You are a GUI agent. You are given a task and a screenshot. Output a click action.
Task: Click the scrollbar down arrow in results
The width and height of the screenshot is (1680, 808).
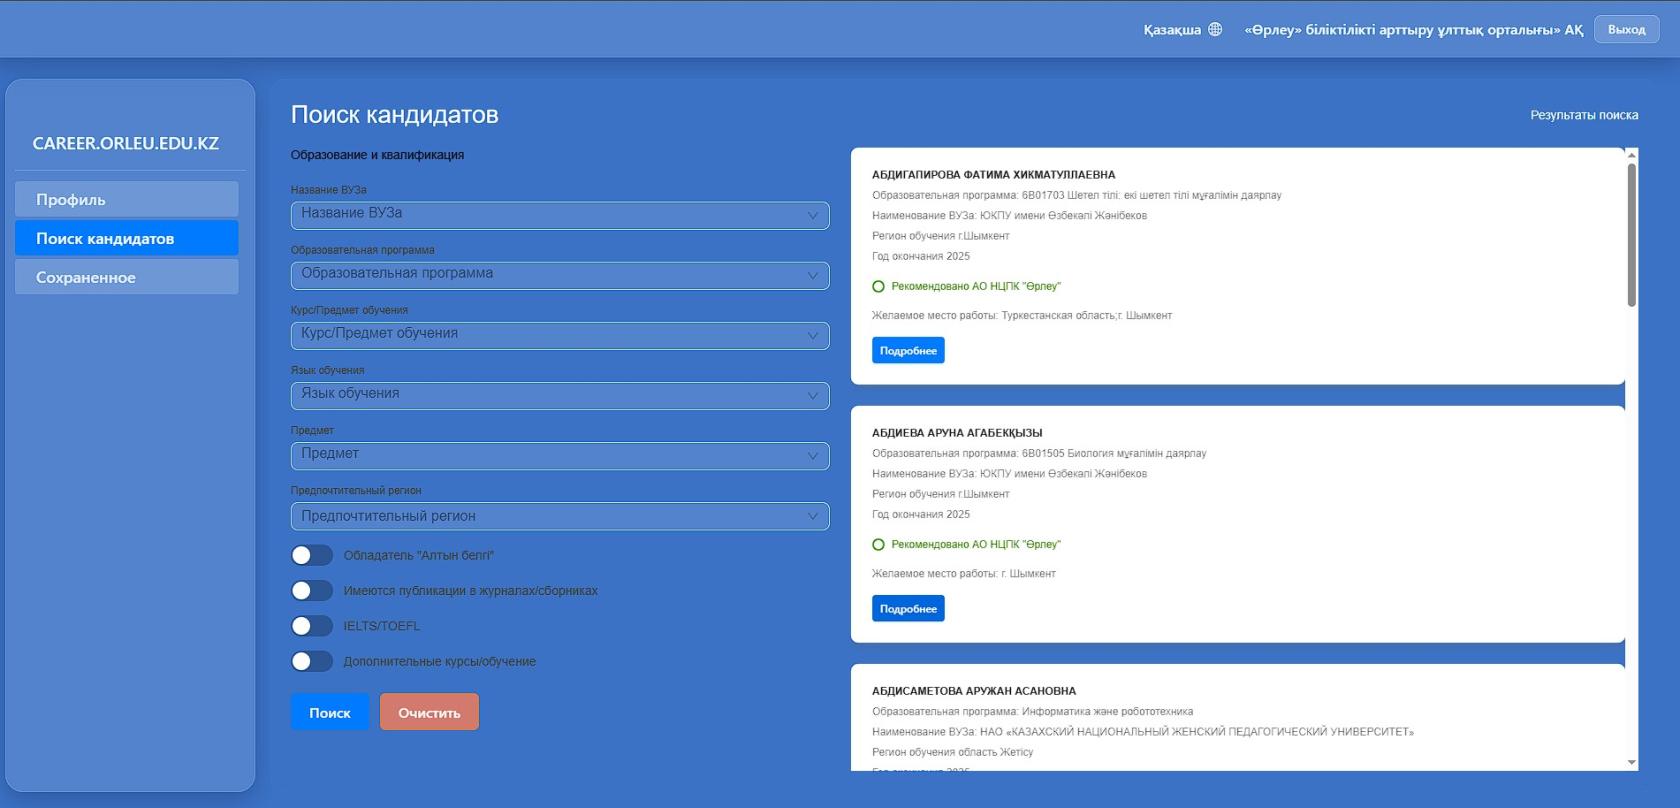pyautogui.click(x=1631, y=763)
